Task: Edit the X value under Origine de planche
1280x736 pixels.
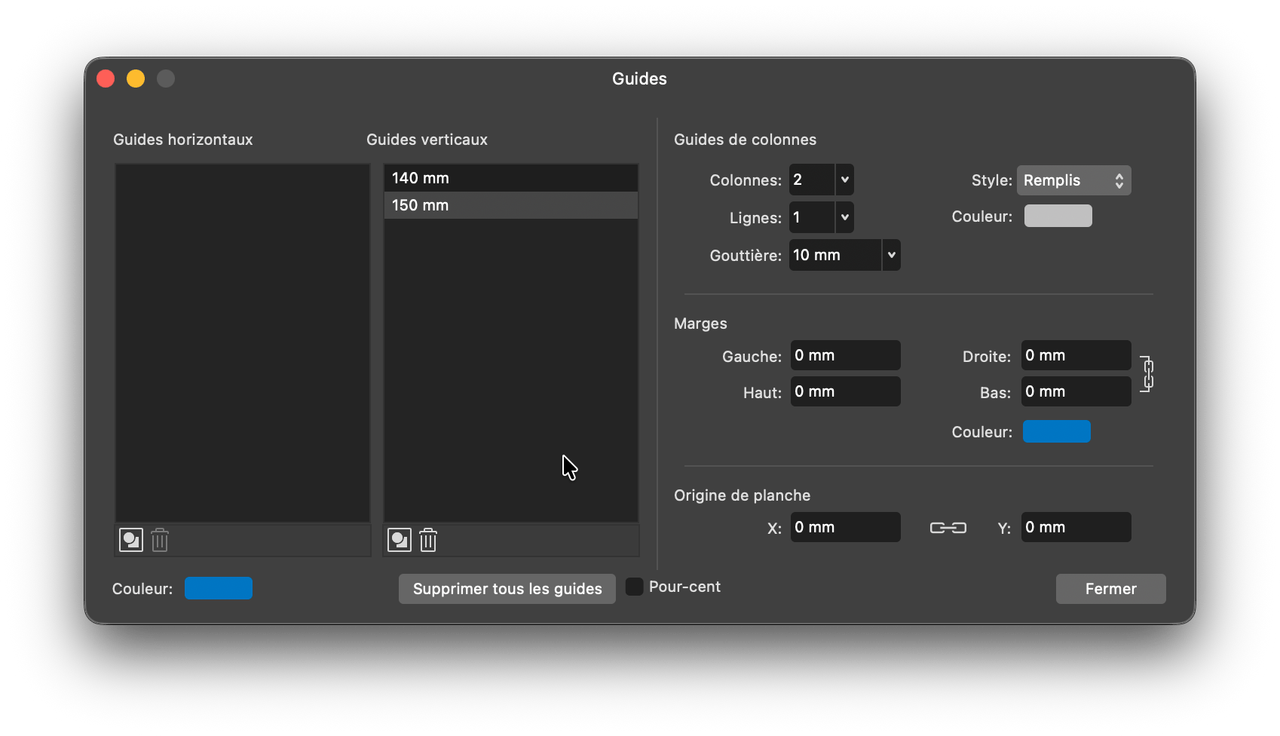Action: coord(845,527)
